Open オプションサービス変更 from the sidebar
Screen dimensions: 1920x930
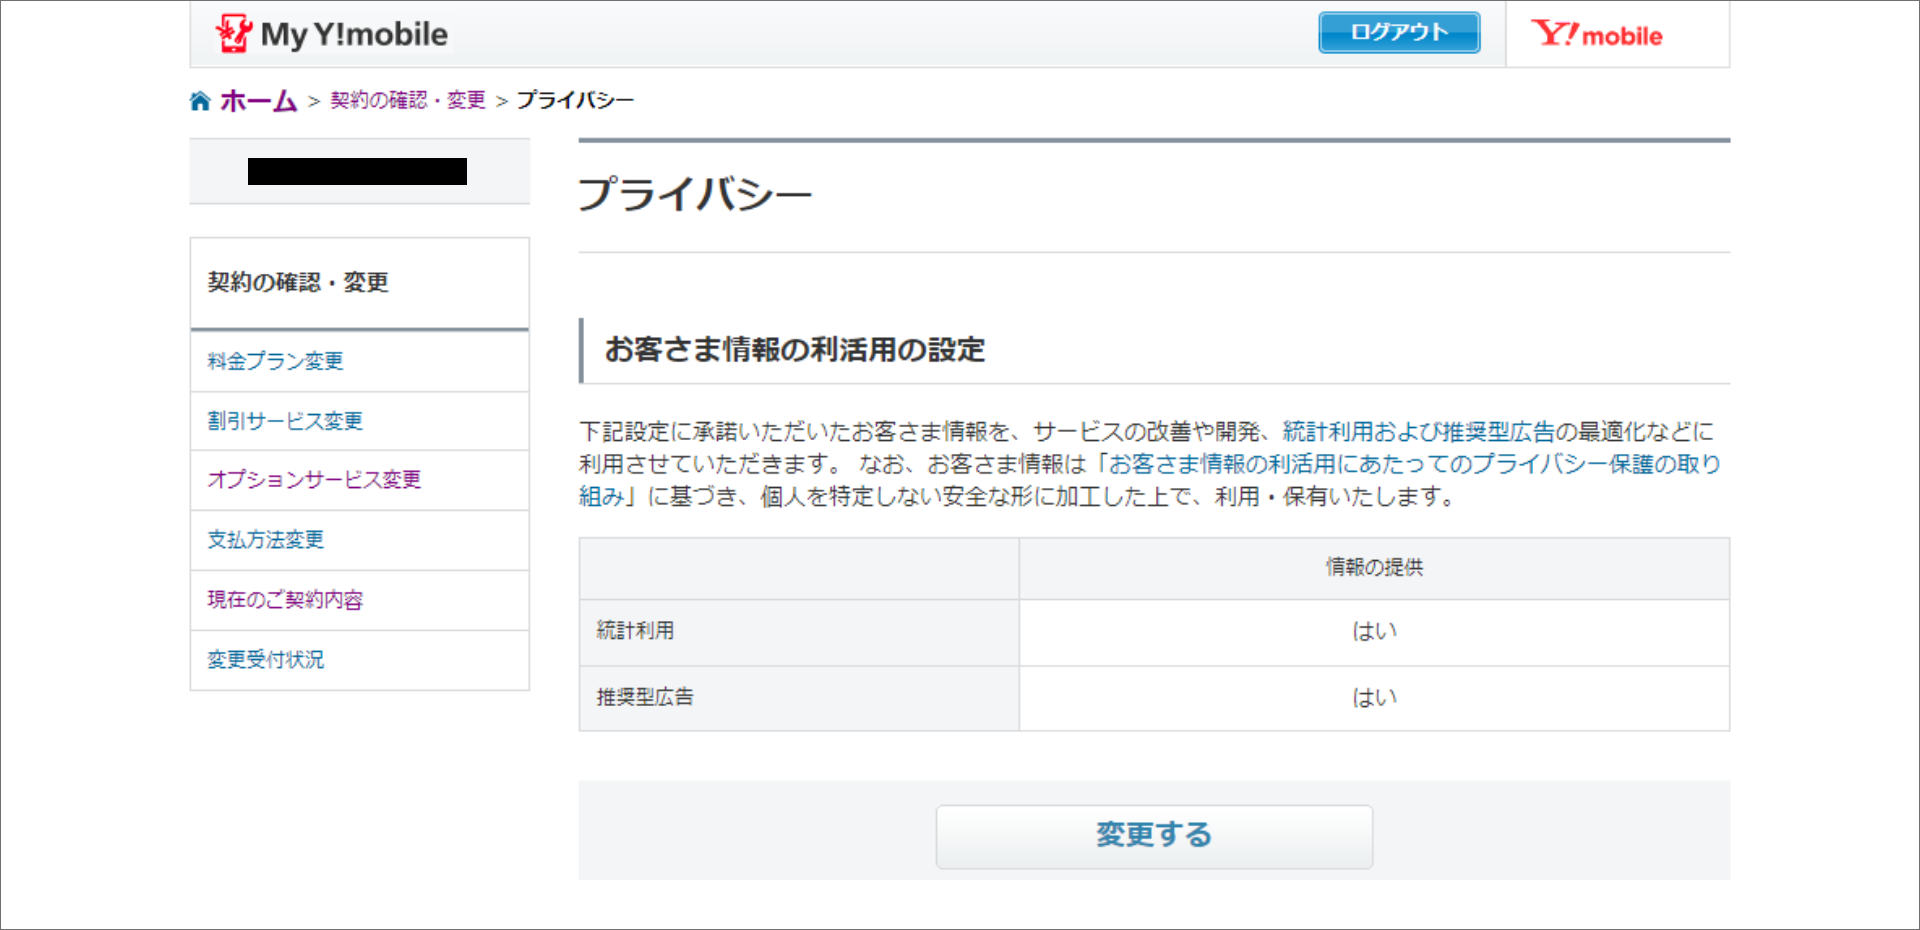pos(314,480)
